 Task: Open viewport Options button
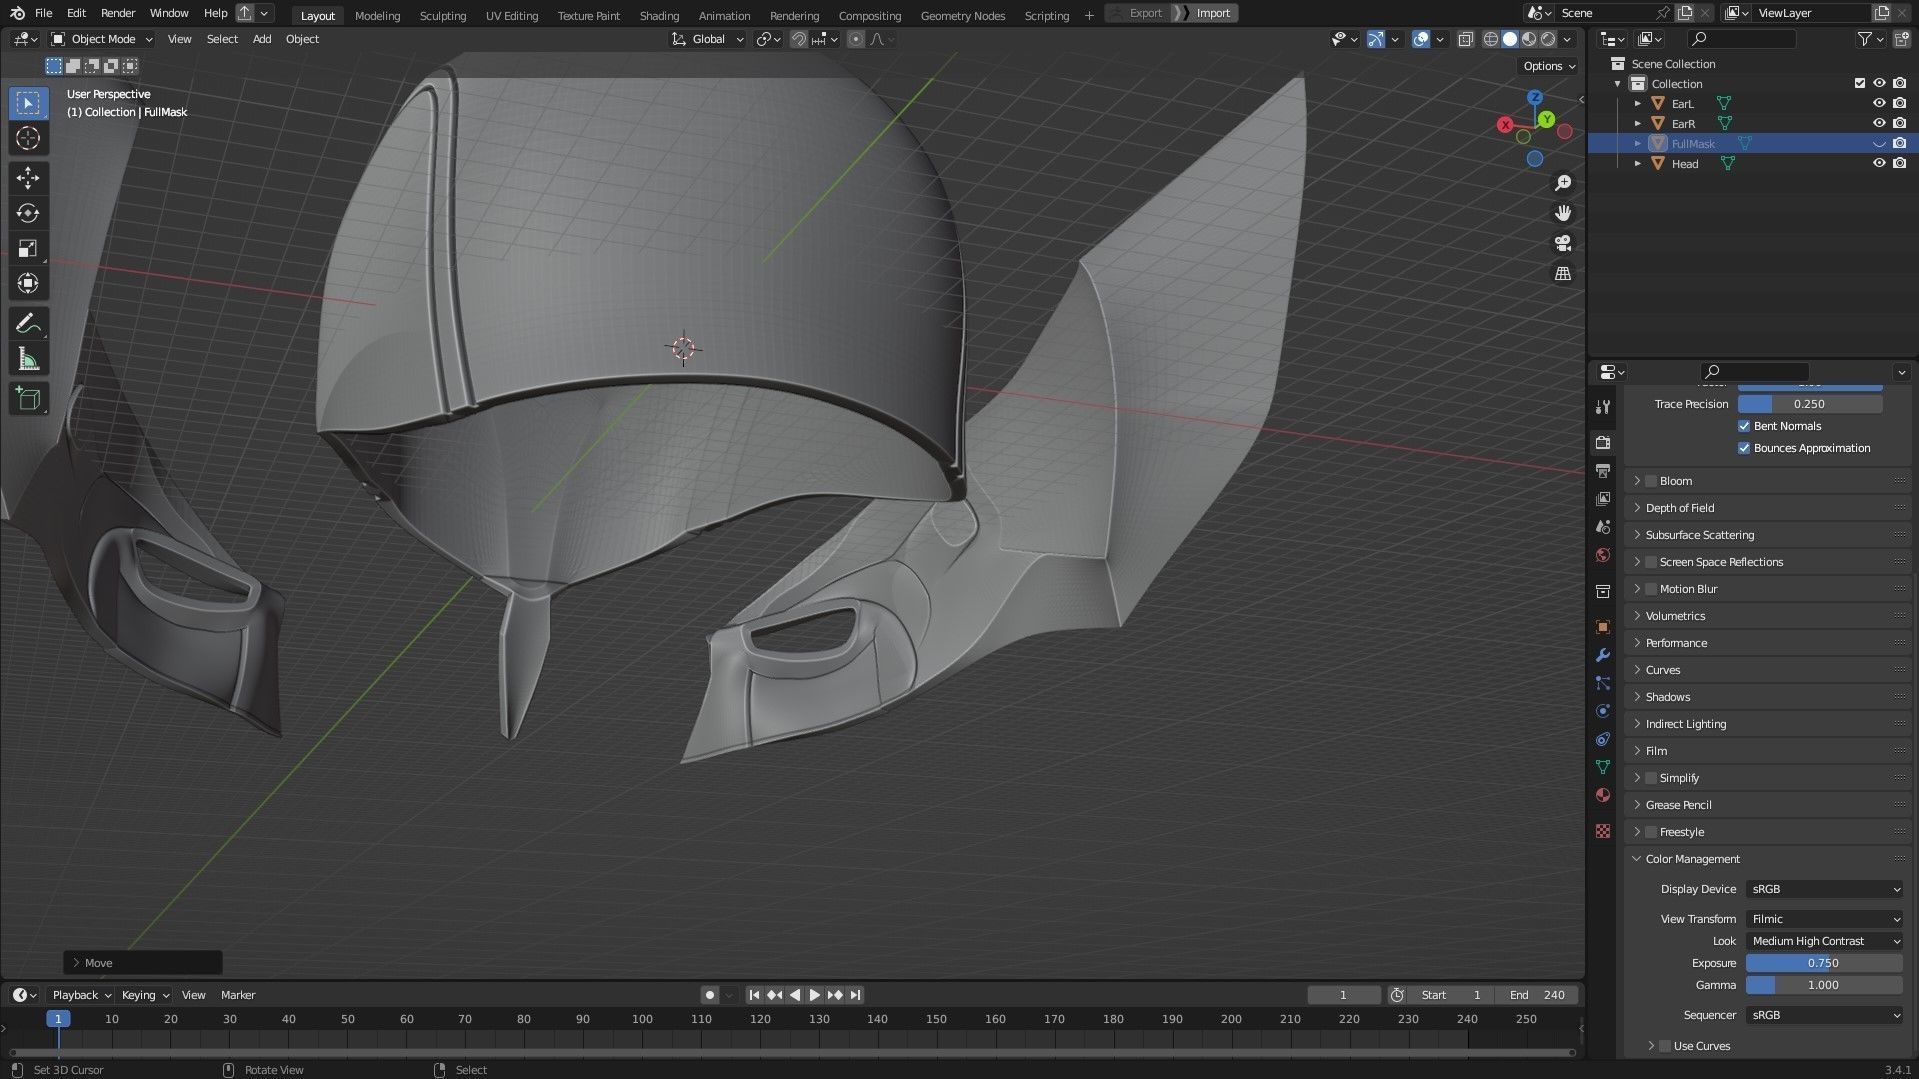[1549, 66]
